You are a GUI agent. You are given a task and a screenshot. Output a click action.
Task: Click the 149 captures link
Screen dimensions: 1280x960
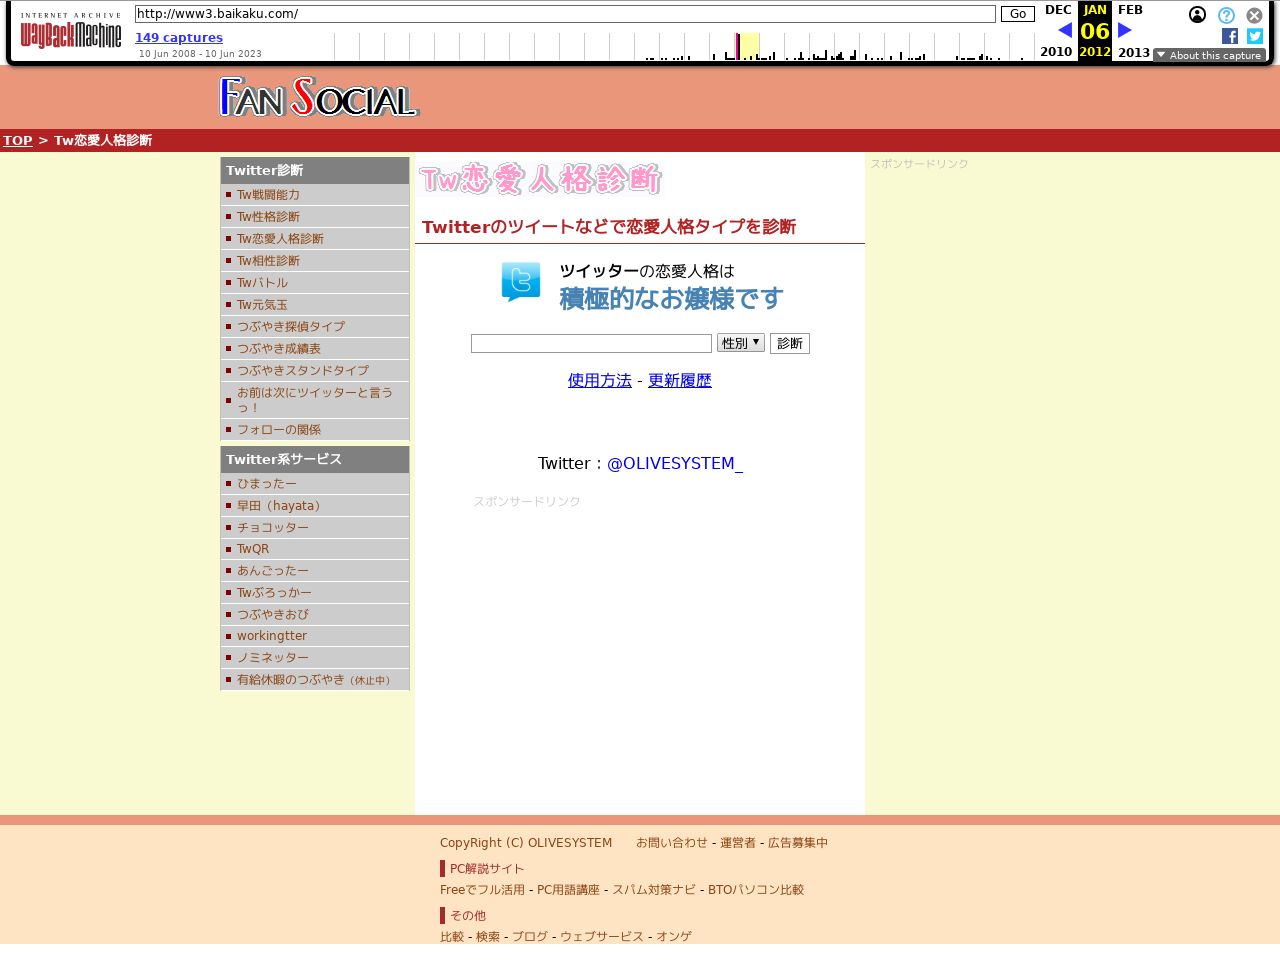coord(179,38)
